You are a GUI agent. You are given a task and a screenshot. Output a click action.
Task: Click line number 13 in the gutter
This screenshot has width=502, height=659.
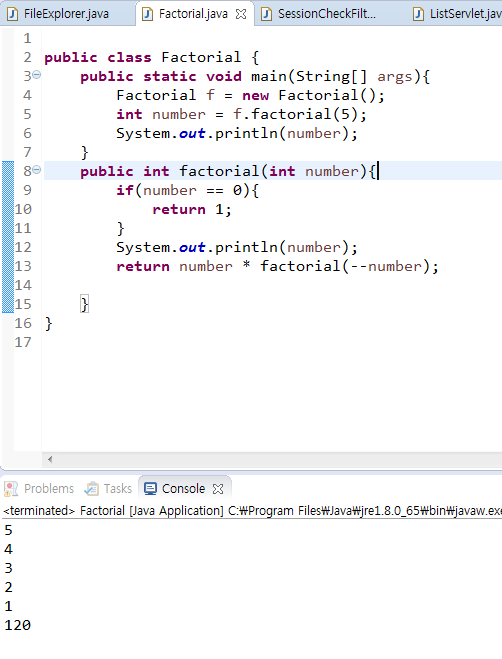pyautogui.click(x=23, y=266)
